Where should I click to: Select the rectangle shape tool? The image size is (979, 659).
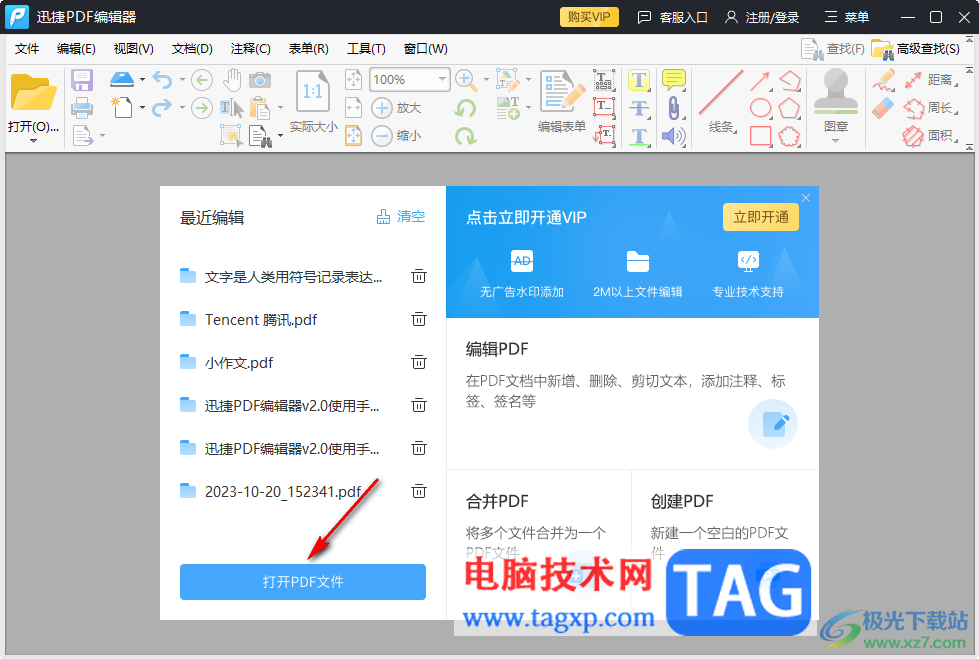(760, 136)
